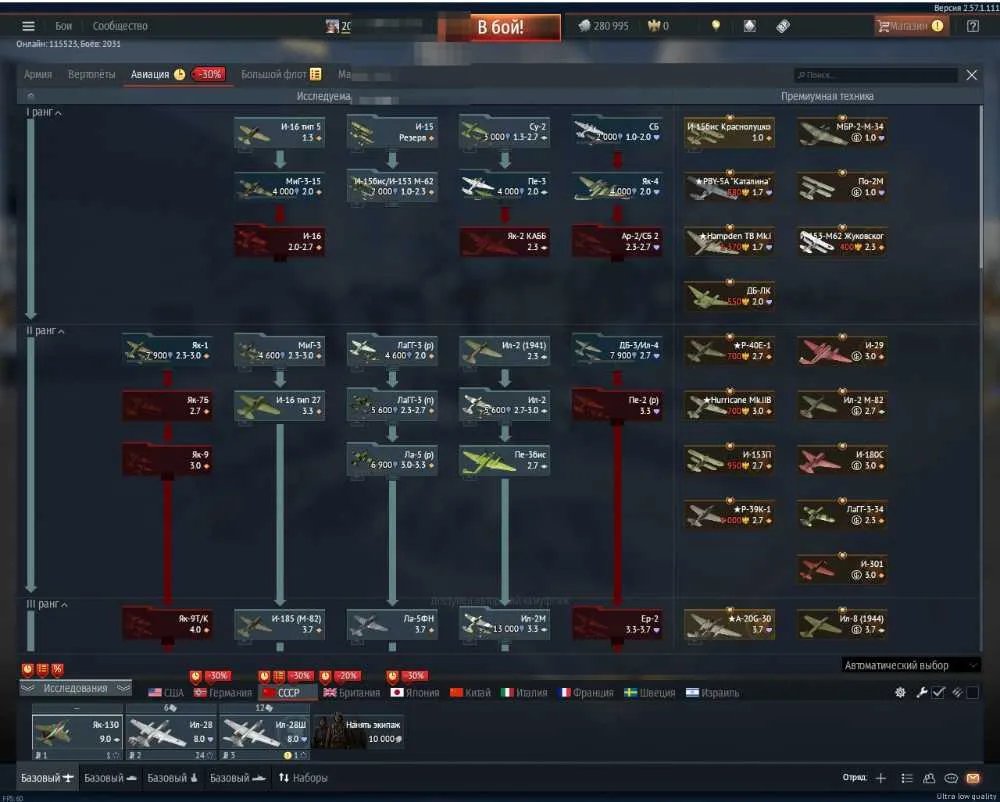Select the МиГ-3-15 aircraft card

(279, 186)
